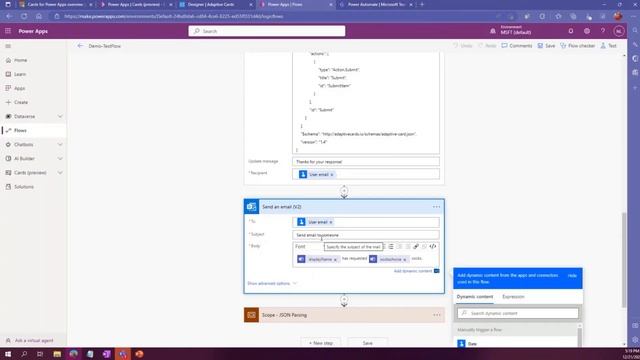Click the Add dynamic content link
640x360 pixels.
click(x=413, y=271)
